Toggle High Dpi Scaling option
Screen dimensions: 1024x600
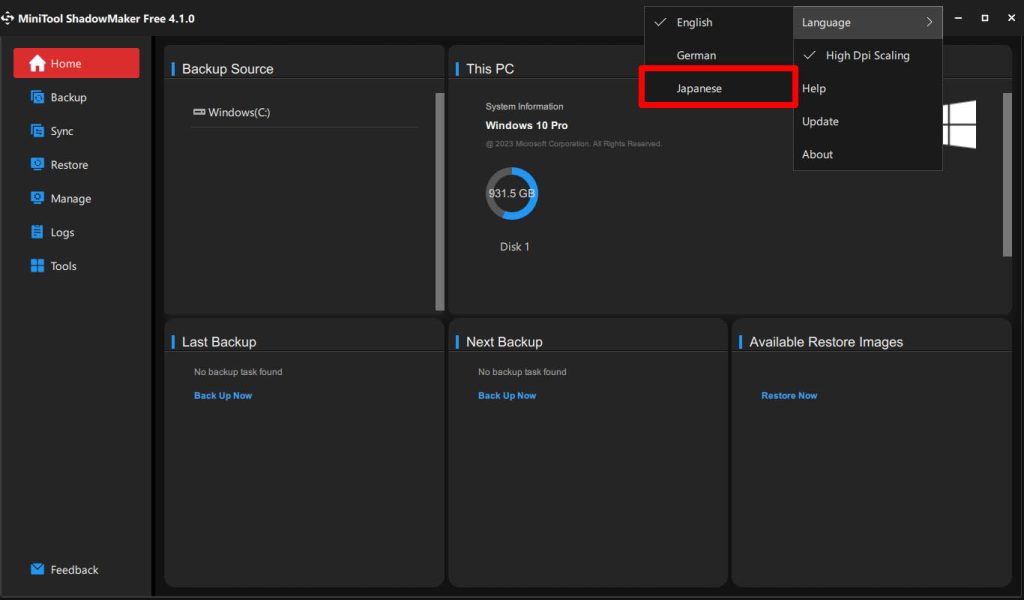pos(867,55)
